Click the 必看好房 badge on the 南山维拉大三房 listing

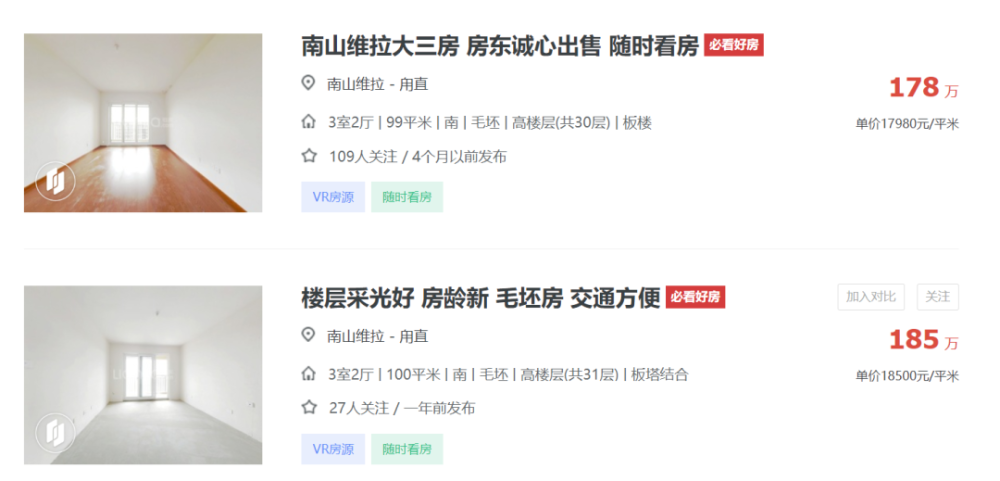(x=734, y=45)
